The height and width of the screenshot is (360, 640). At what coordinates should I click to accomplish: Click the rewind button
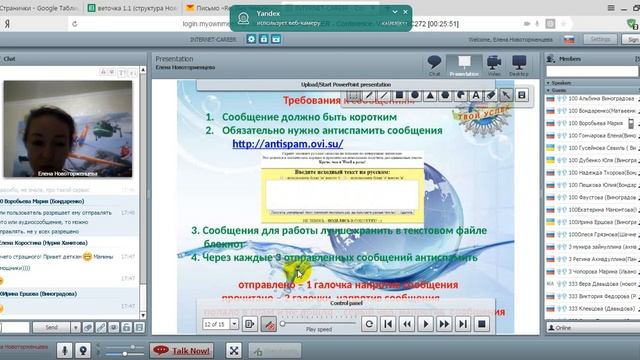[407, 324]
